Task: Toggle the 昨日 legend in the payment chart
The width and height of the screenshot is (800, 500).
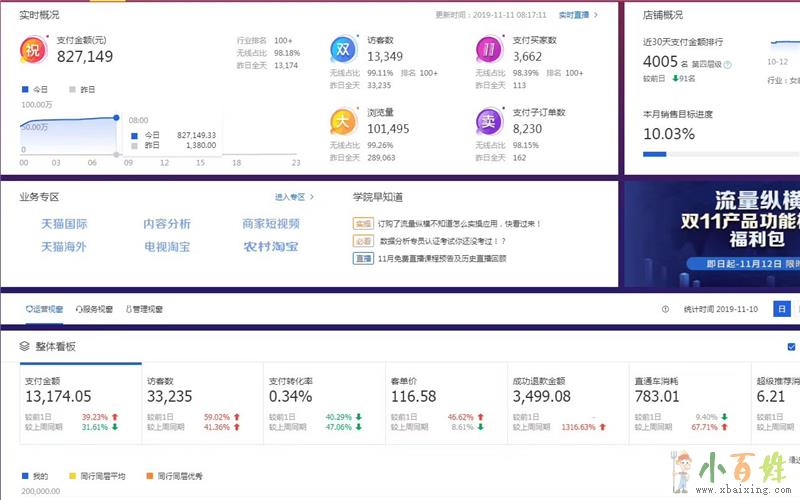Action: pos(81,90)
